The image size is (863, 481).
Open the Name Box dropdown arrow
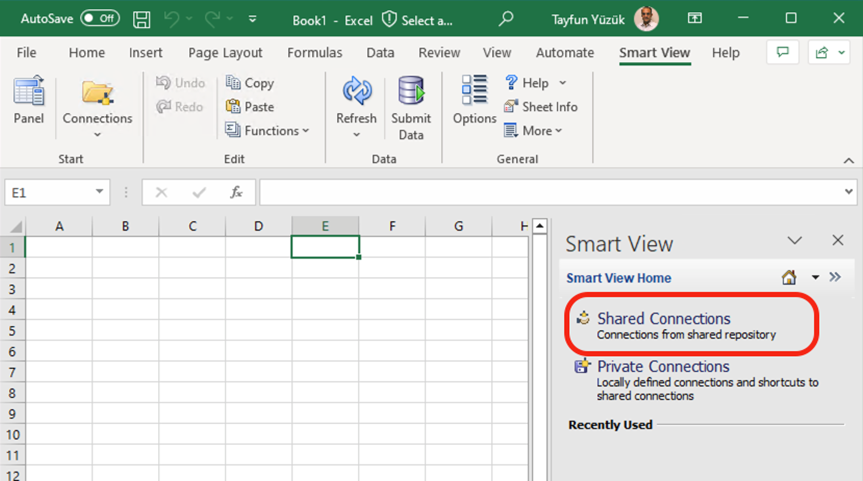100,192
